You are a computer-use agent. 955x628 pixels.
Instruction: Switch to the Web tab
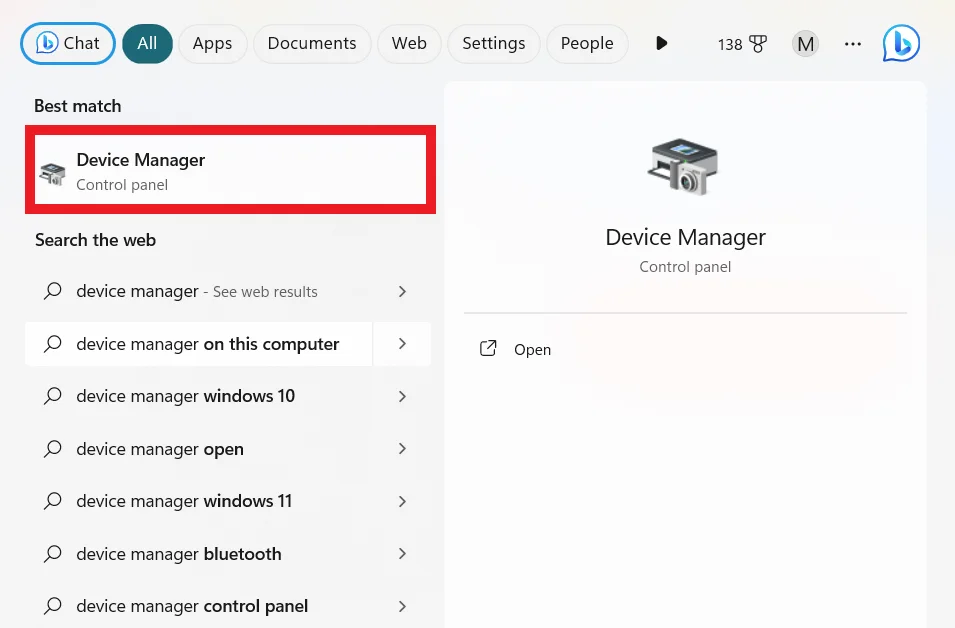click(x=408, y=43)
